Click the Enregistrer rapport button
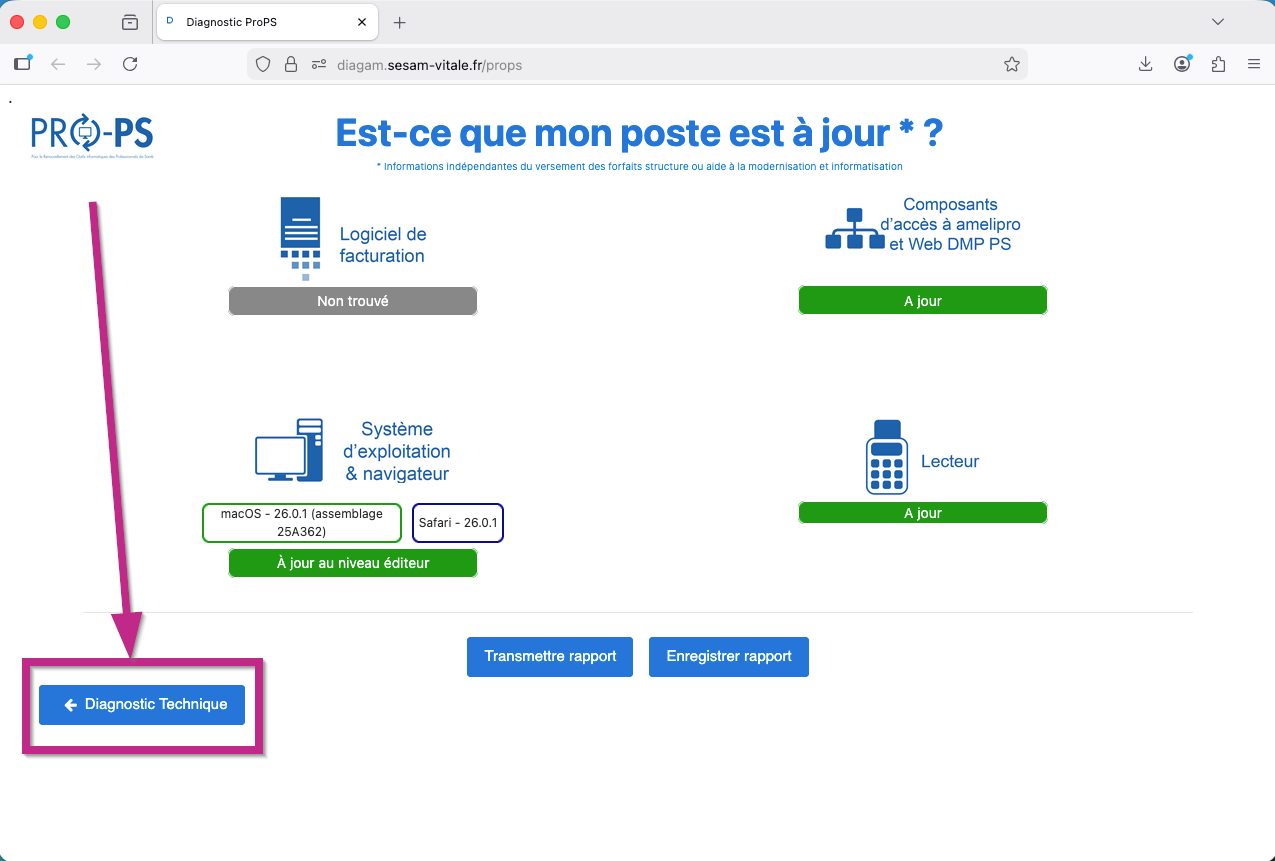Image resolution: width=1275 pixels, height=861 pixels. click(728, 657)
